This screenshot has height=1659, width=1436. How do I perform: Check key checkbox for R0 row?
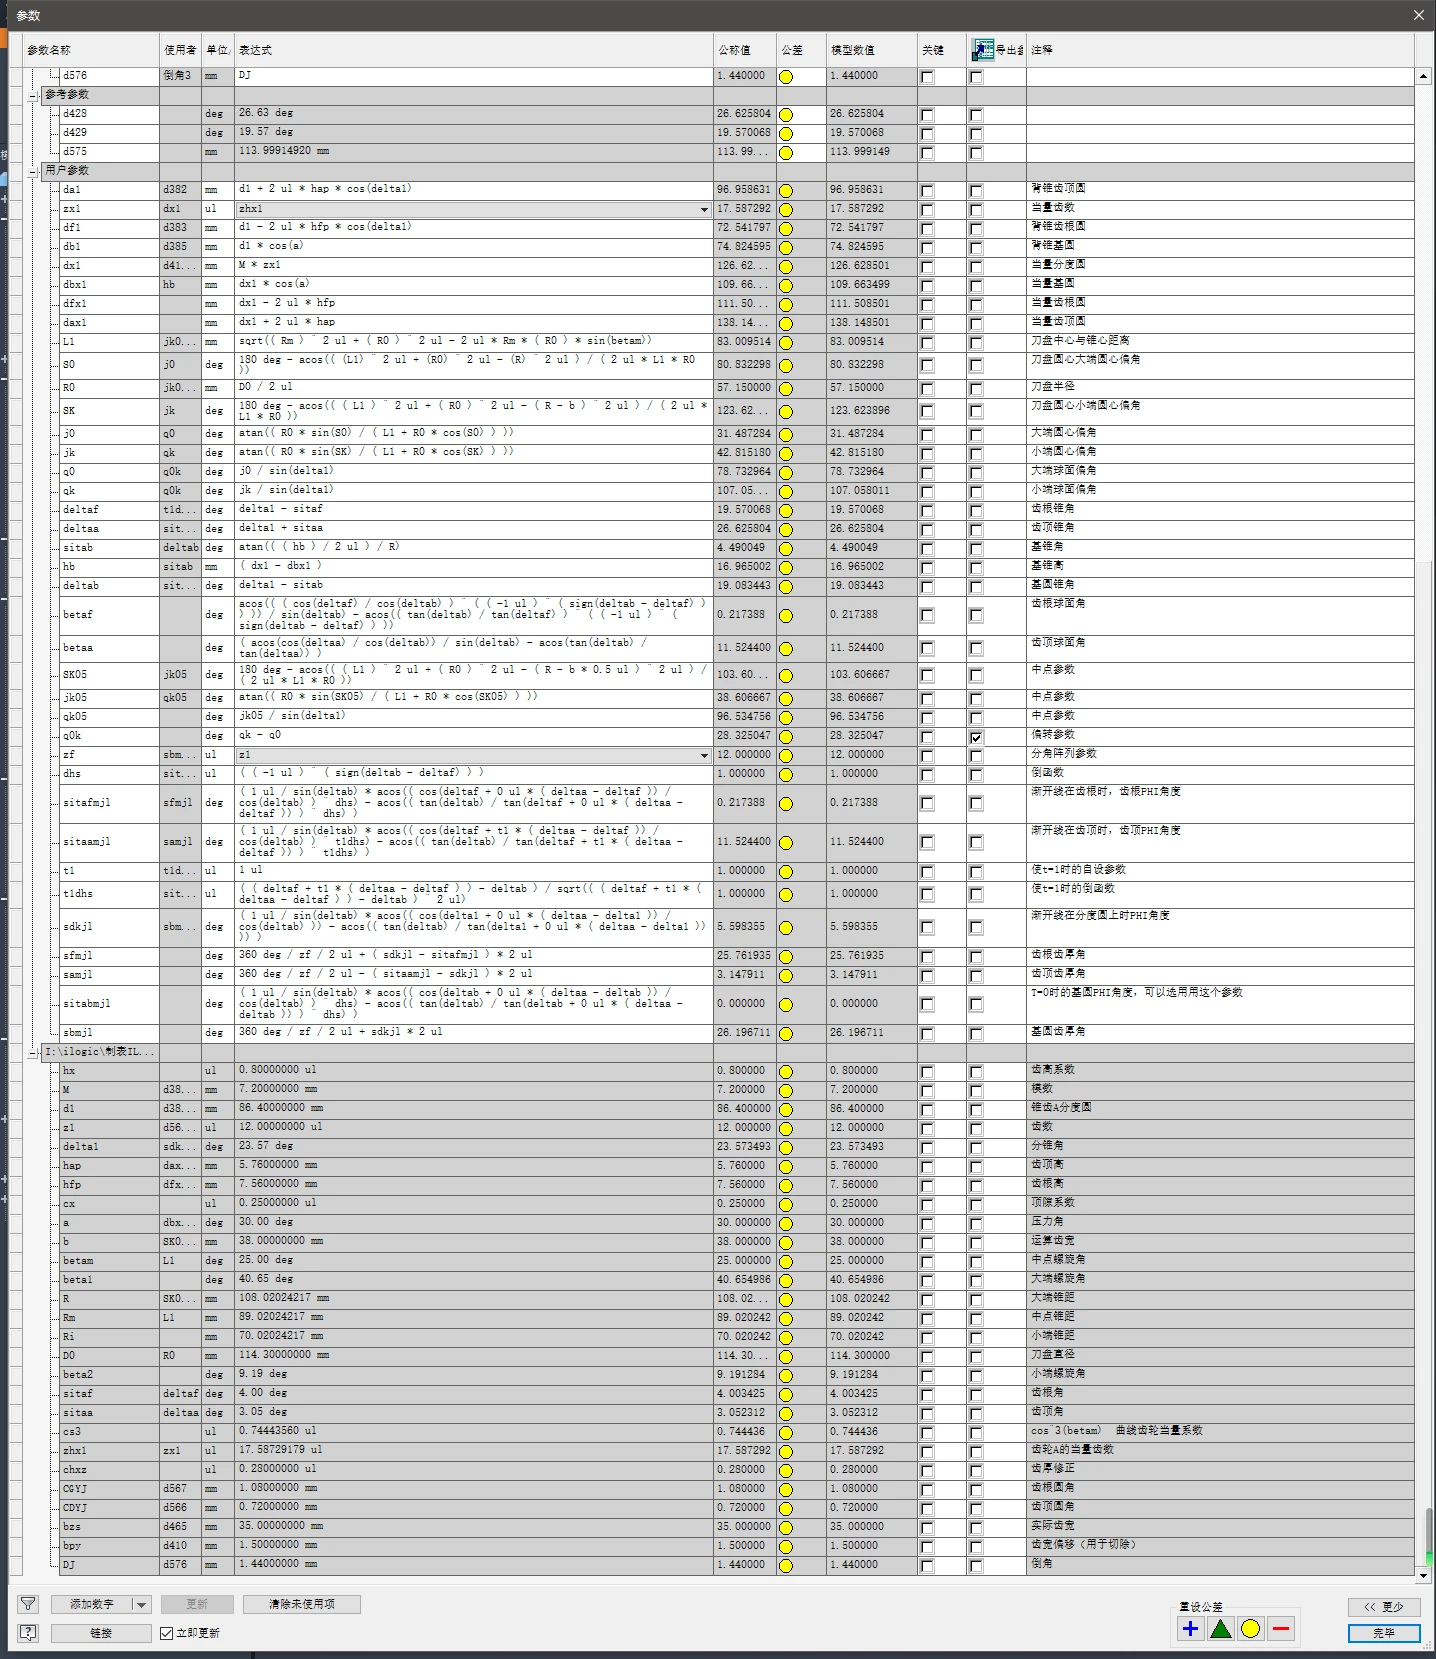927,389
